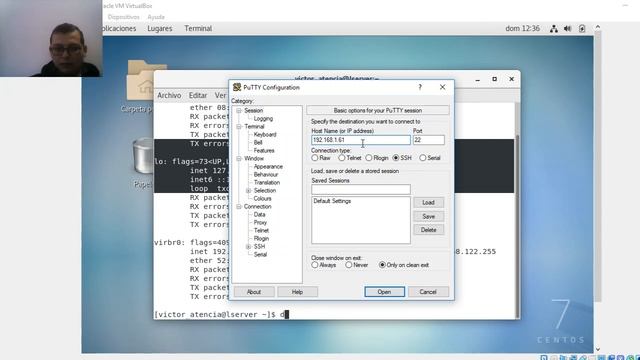The image size is (640, 360).
Task: Select the SSH connection type
Action: 396,158
